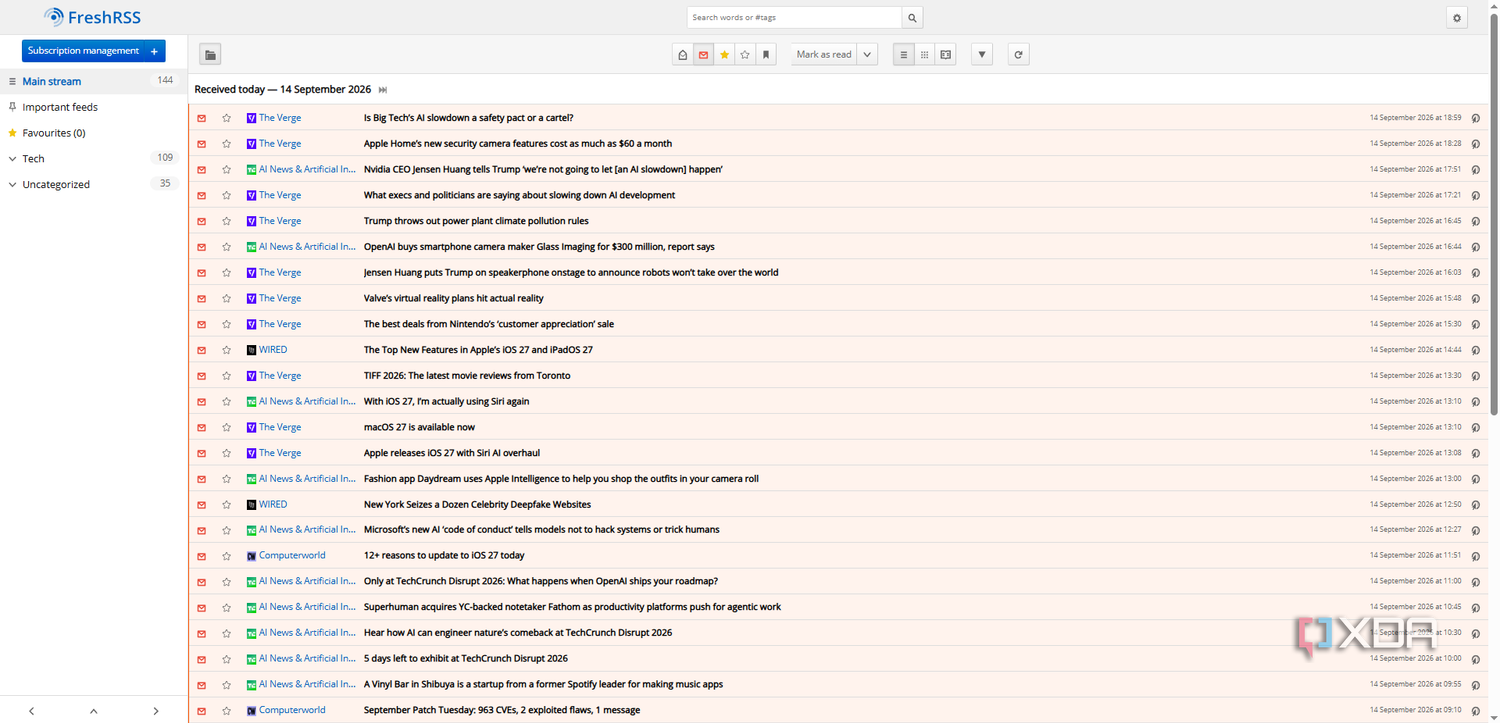This screenshot has height=723, width=1500.
Task: Click the 'Received today — 14 September 2026' header
Action: (x=283, y=90)
